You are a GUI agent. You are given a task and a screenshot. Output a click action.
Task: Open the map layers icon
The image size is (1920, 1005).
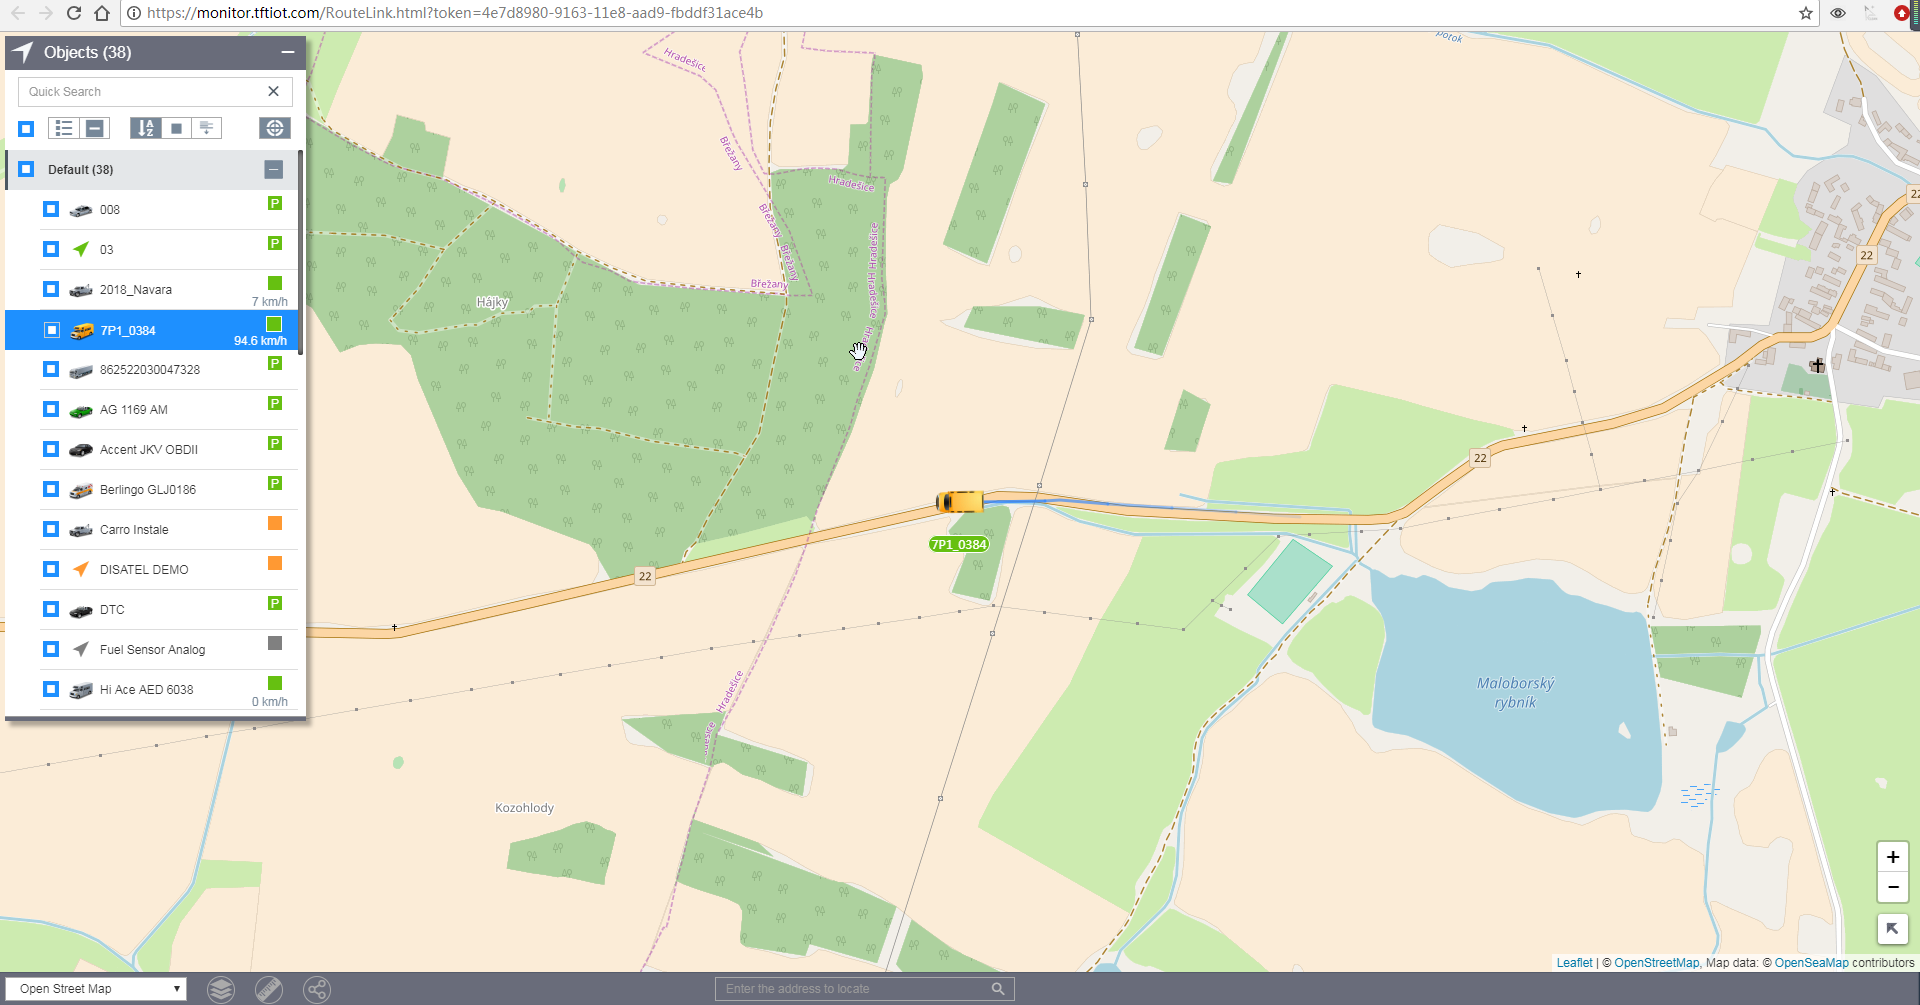(x=221, y=989)
